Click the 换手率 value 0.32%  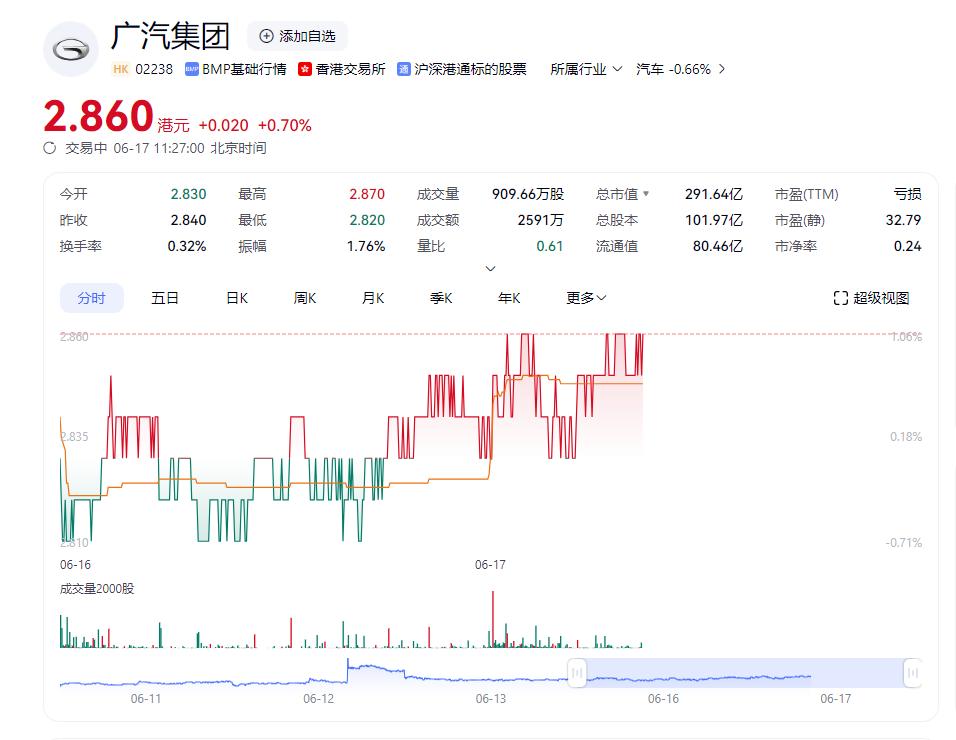[187, 246]
